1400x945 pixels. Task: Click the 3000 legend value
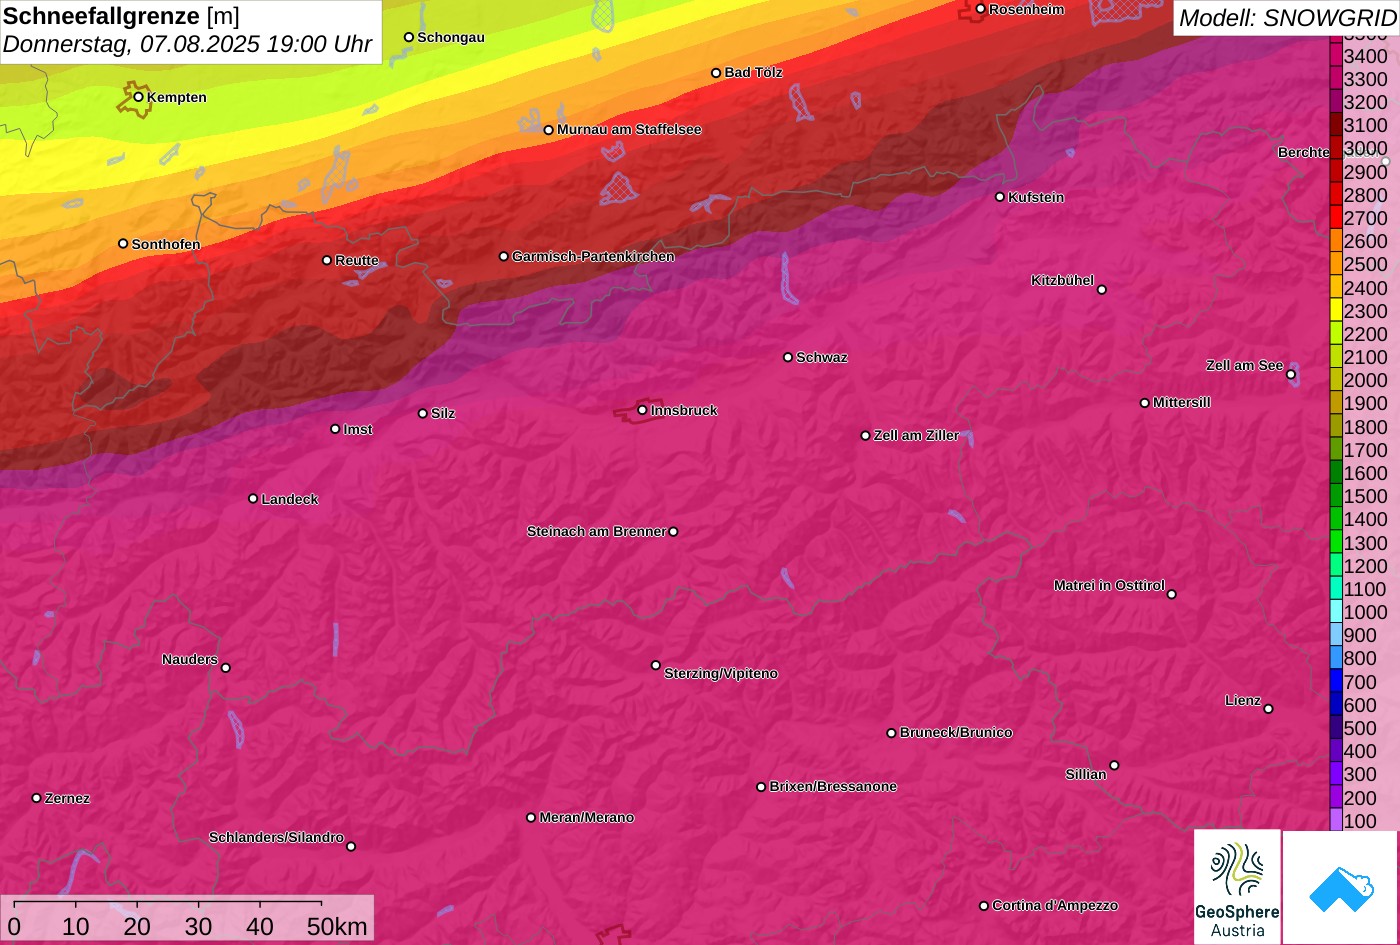click(1365, 148)
